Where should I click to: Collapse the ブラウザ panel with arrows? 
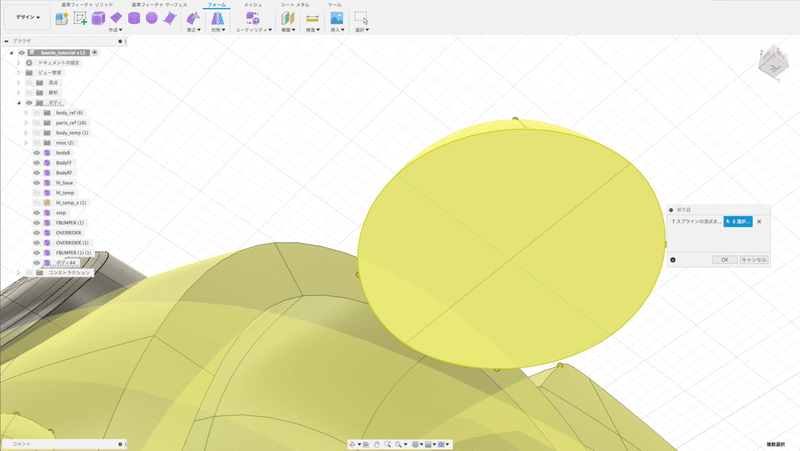[6, 41]
